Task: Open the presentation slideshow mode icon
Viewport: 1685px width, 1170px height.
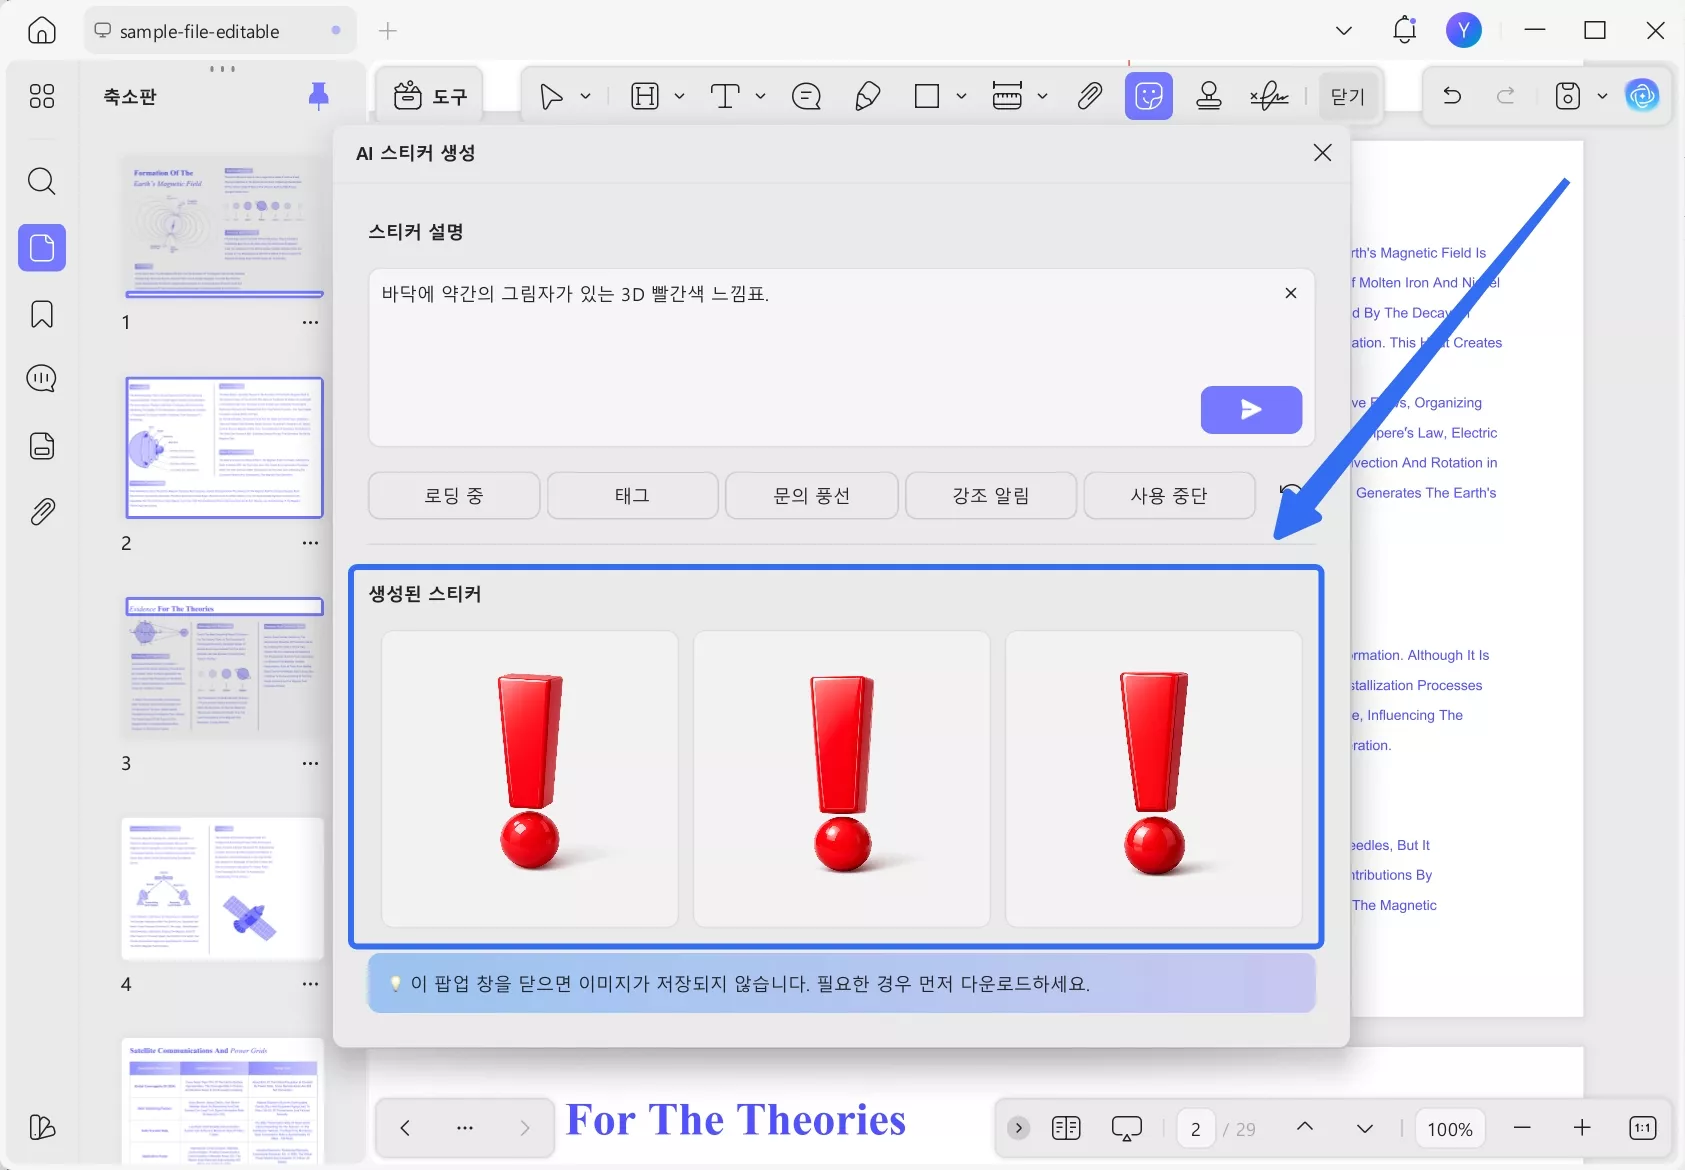Action: coord(1127,1129)
